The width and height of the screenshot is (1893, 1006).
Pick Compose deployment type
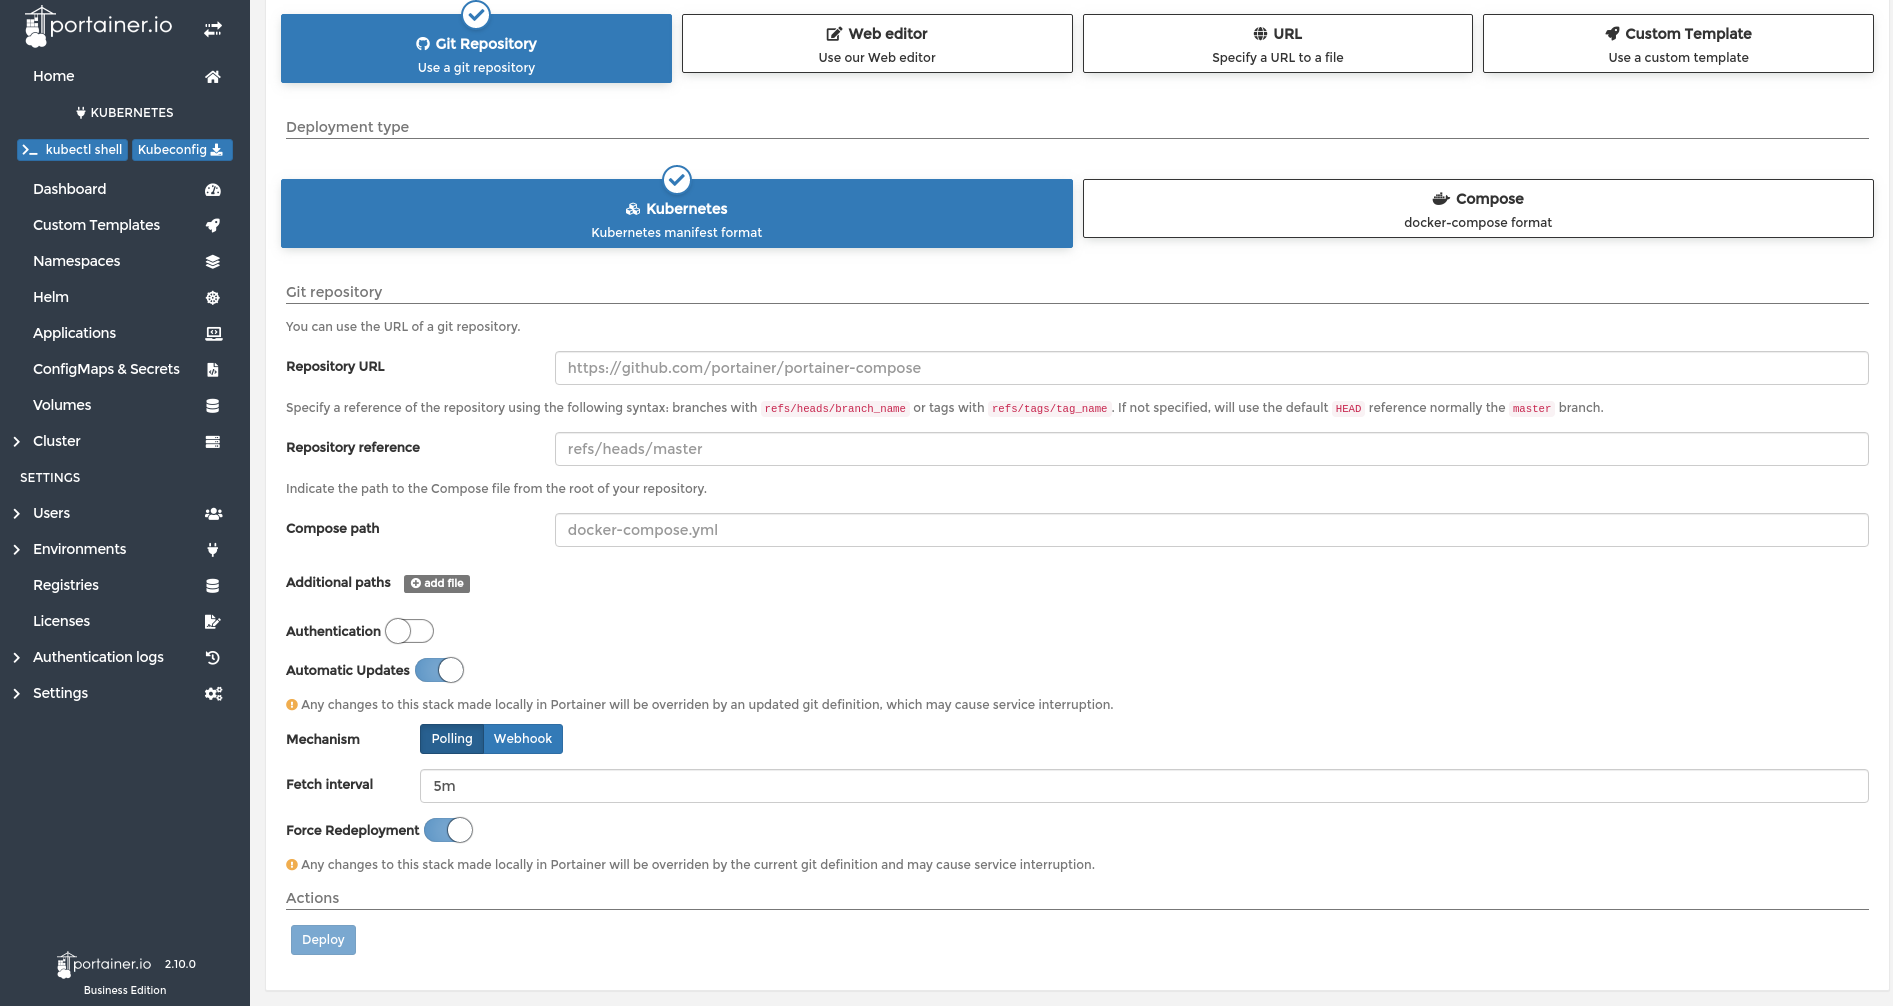tap(1478, 208)
